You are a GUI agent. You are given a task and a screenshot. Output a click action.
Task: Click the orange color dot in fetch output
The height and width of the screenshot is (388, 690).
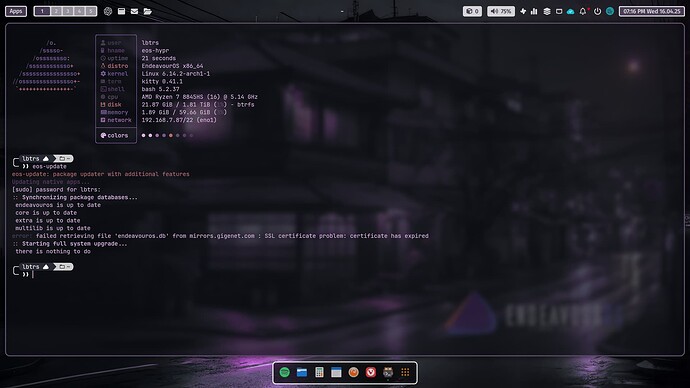tap(171, 135)
